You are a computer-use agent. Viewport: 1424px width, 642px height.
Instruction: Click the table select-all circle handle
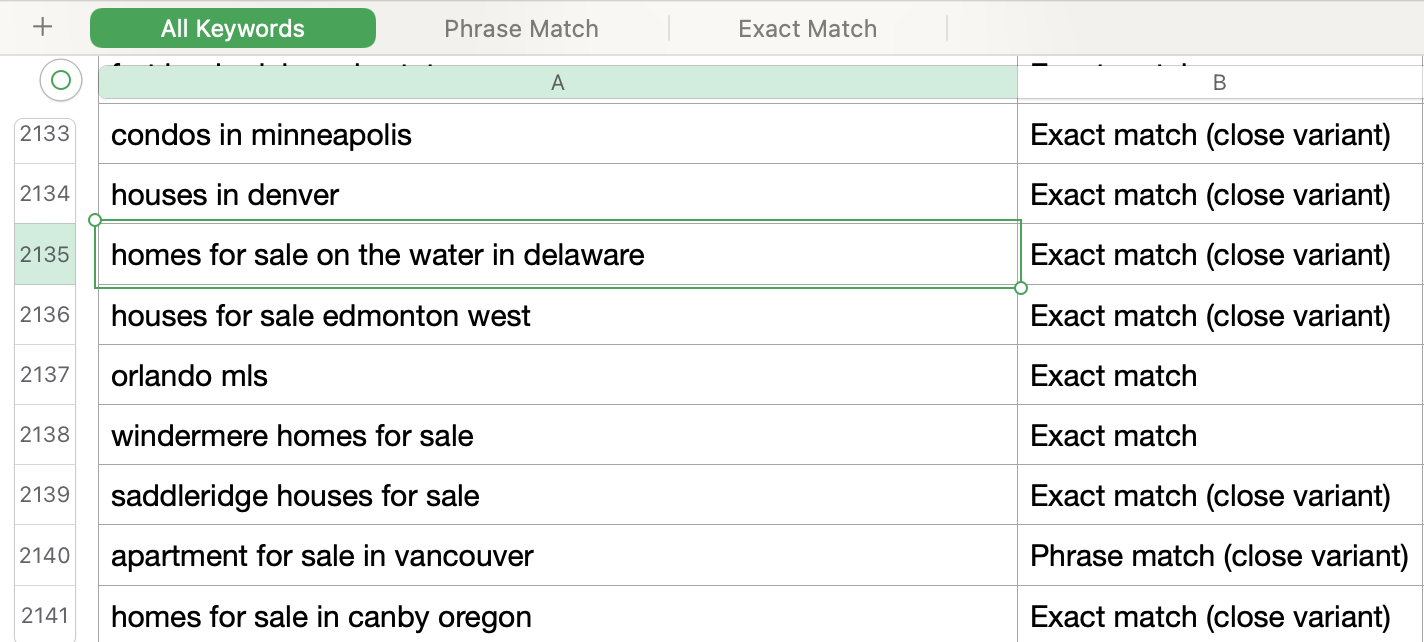pos(61,80)
